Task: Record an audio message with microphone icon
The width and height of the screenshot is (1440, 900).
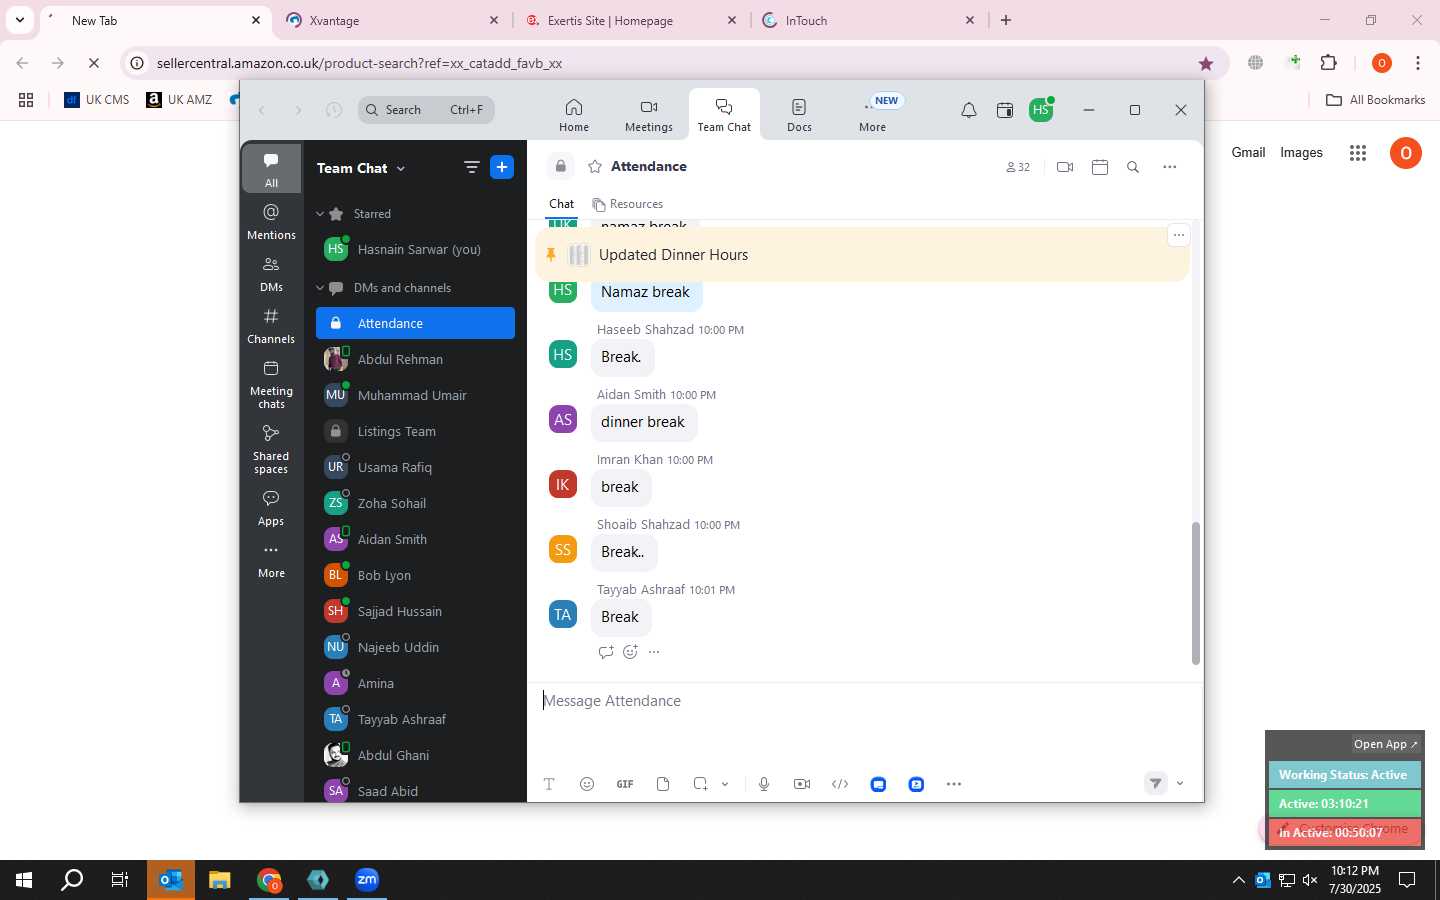Action: point(764,784)
